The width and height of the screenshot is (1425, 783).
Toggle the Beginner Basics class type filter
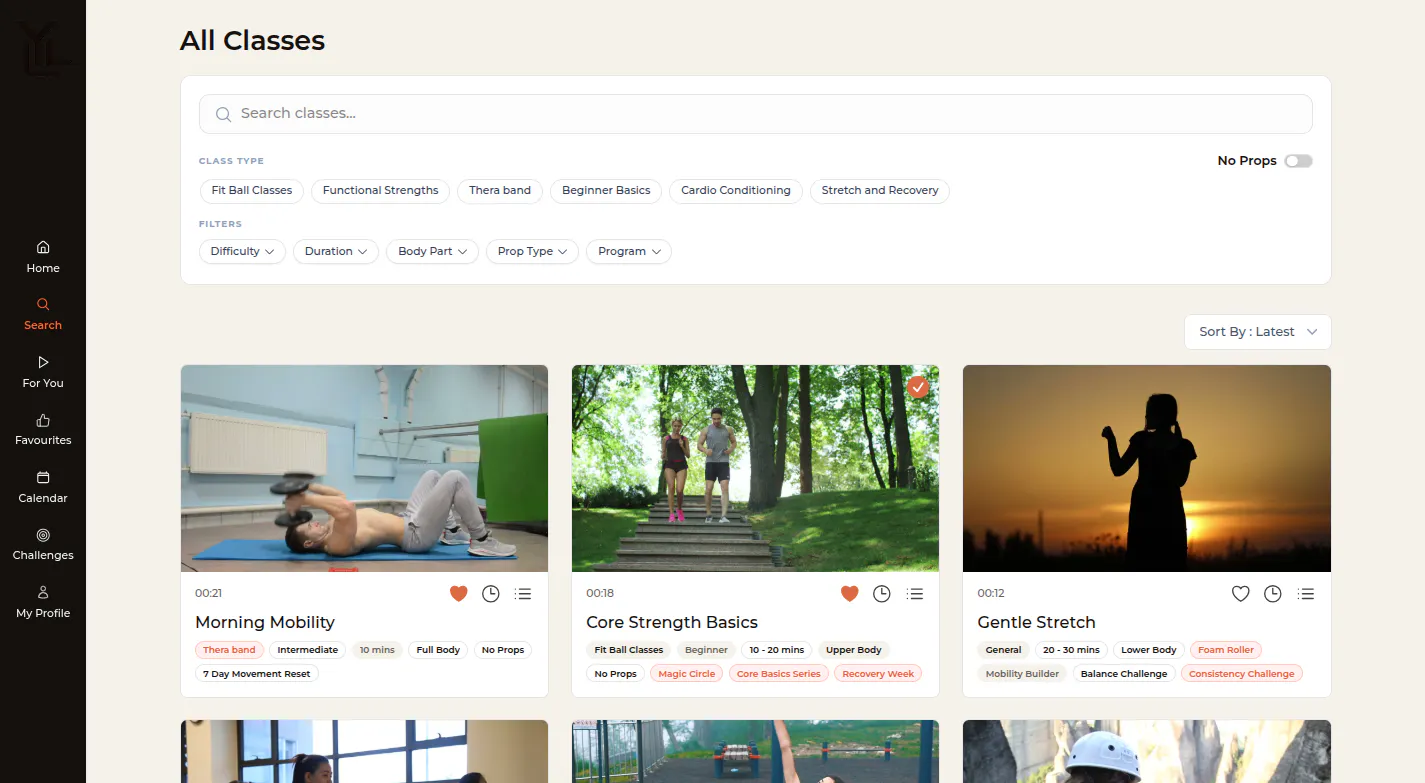tap(606, 190)
